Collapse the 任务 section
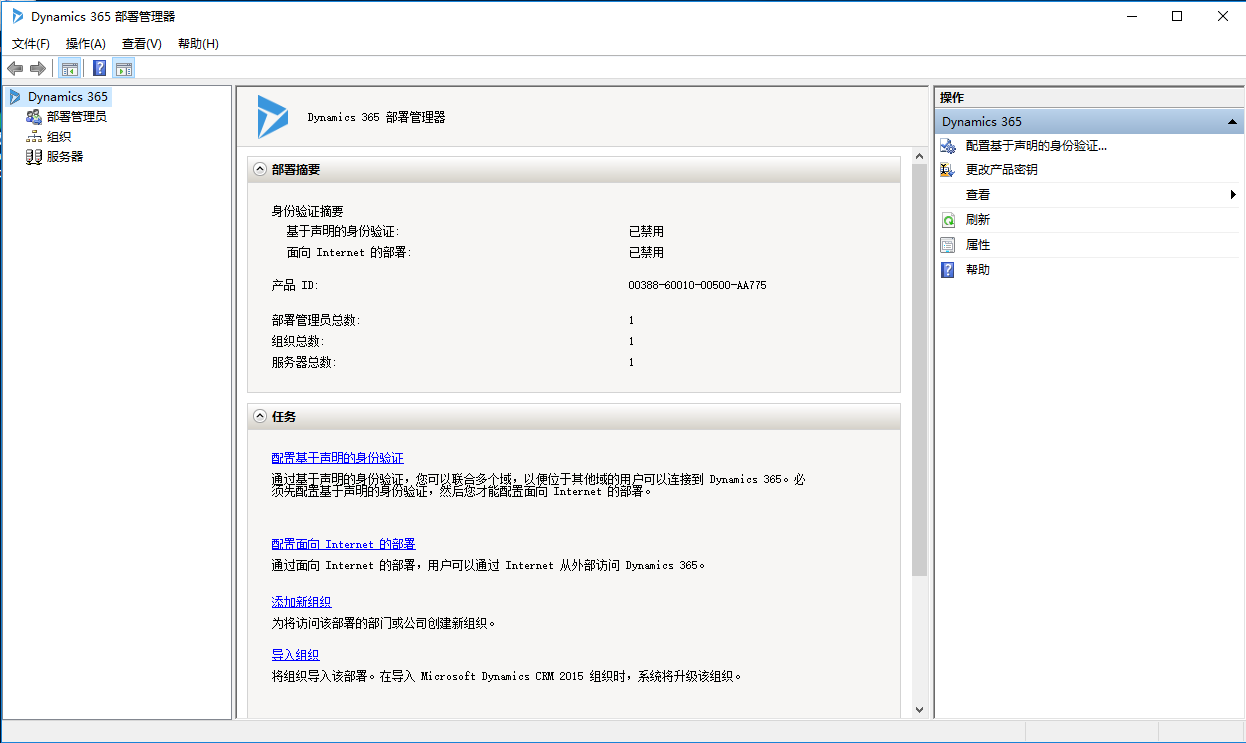The height and width of the screenshot is (743, 1246). (x=260, y=417)
